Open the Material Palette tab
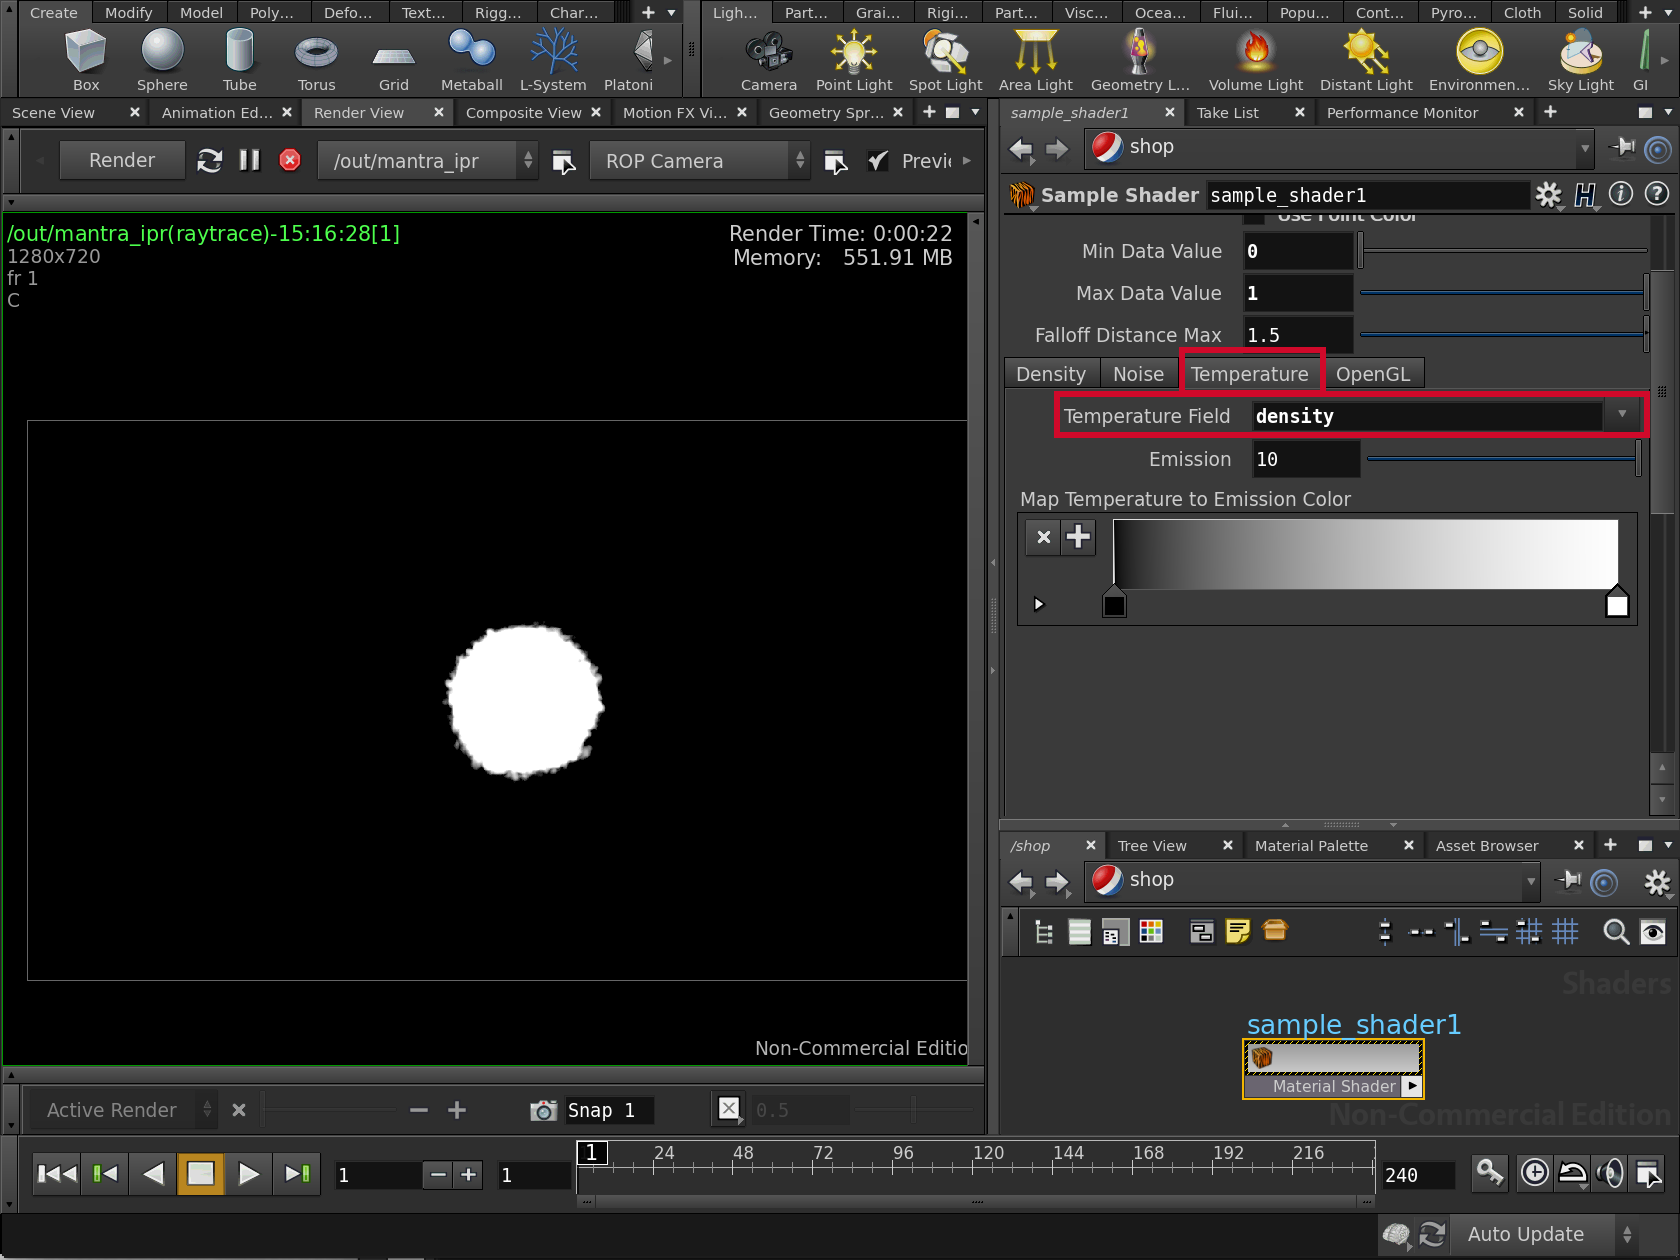Screen dimensions: 1680x1260 1310,846
